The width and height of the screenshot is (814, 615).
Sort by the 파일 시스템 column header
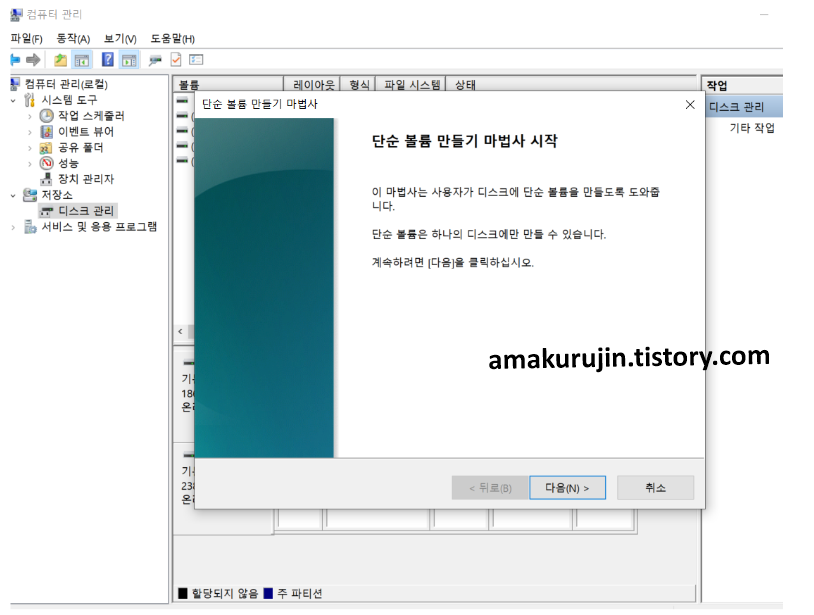tap(411, 85)
